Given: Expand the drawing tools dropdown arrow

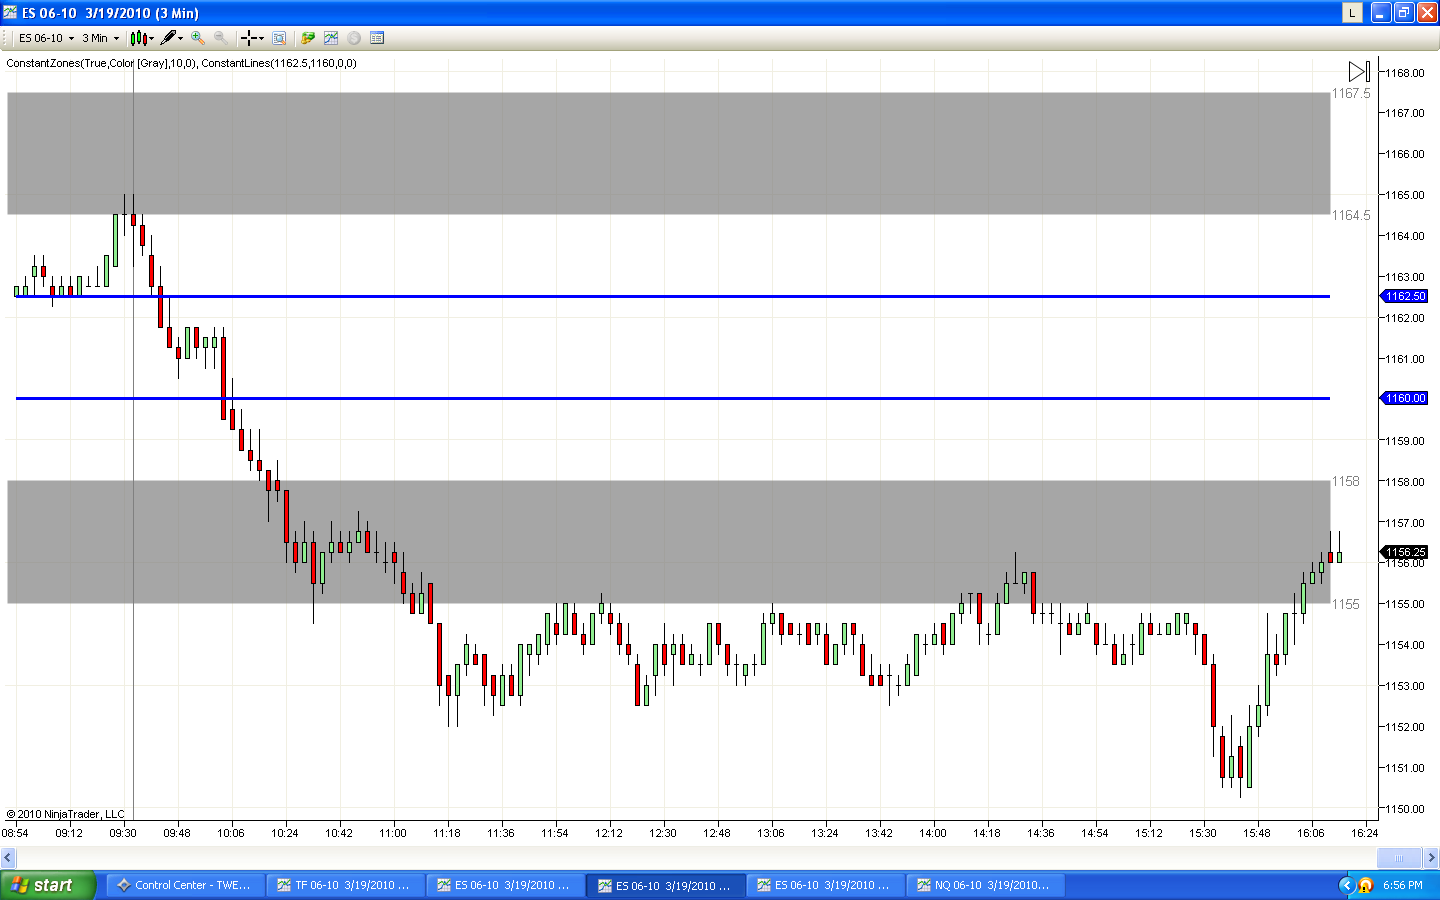Looking at the screenshot, I should pyautogui.click(x=181, y=38).
